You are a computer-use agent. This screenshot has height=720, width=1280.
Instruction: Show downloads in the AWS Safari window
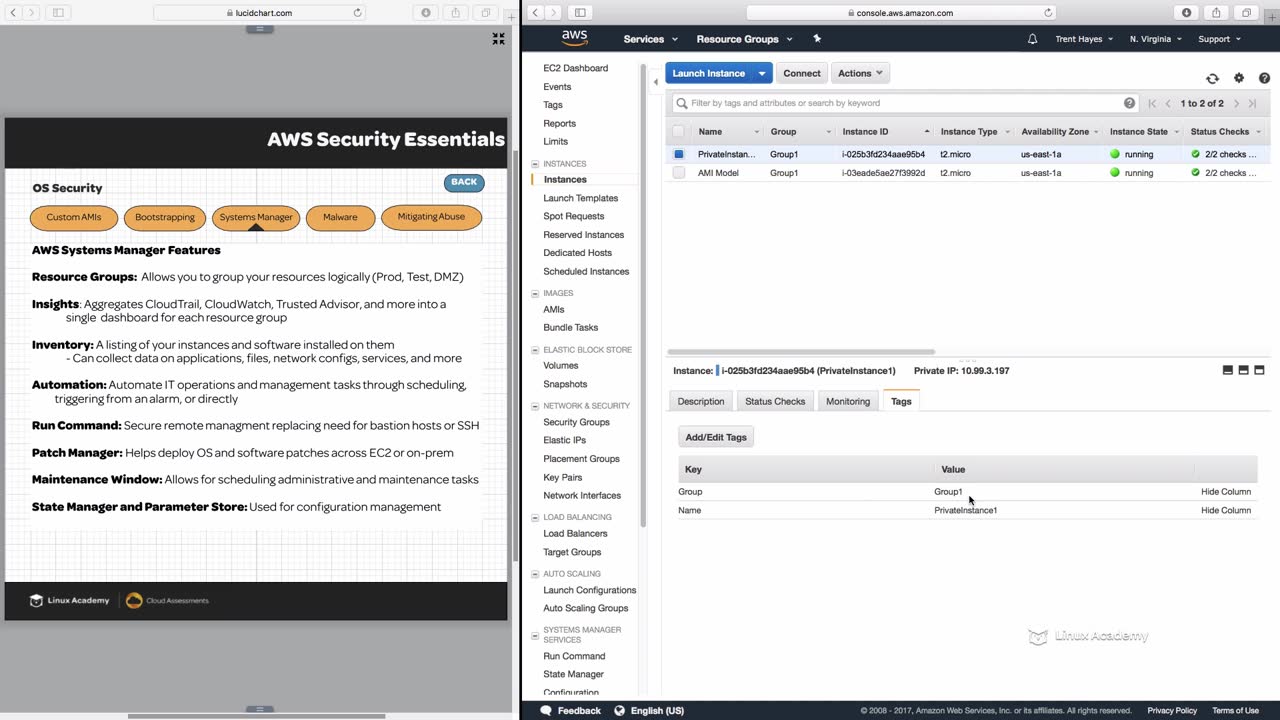click(1186, 12)
